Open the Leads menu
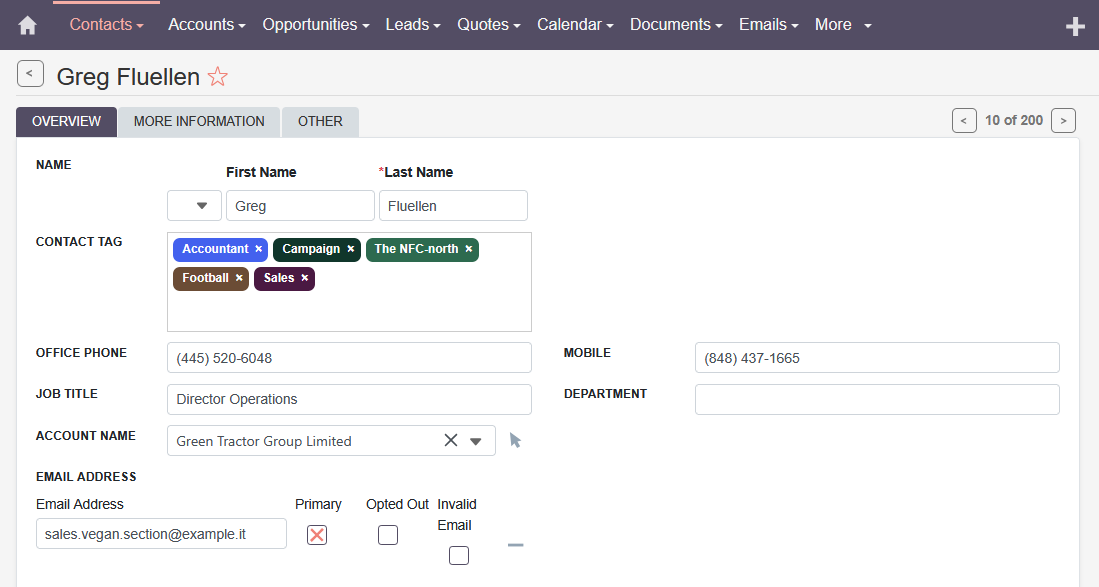The image size is (1099, 587). (x=413, y=25)
